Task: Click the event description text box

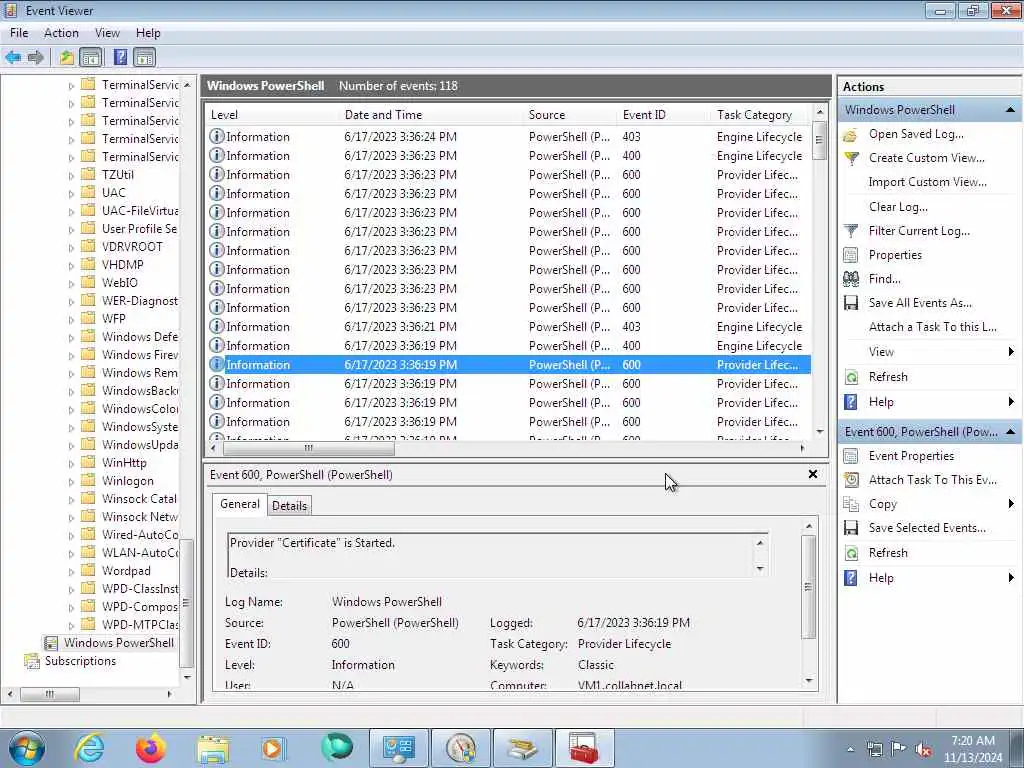Action: coord(497,556)
